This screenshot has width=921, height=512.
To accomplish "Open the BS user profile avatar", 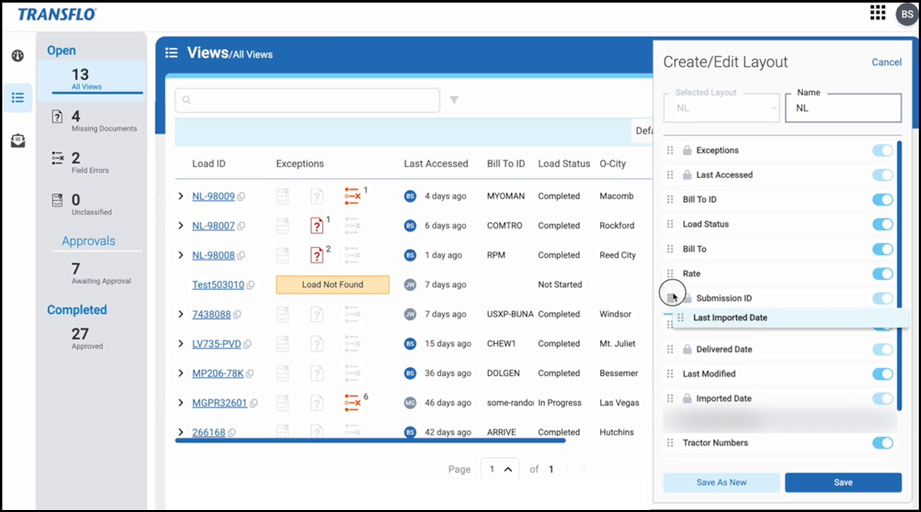I will [907, 14].
